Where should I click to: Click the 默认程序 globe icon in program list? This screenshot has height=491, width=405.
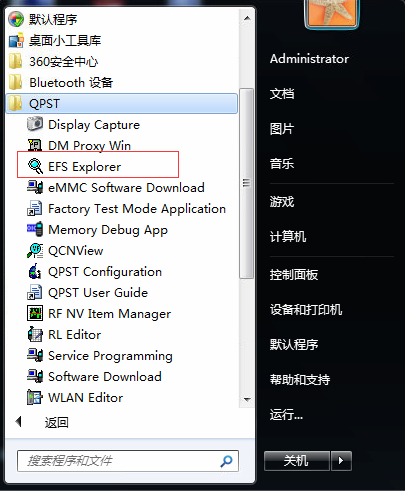point(16,19)
